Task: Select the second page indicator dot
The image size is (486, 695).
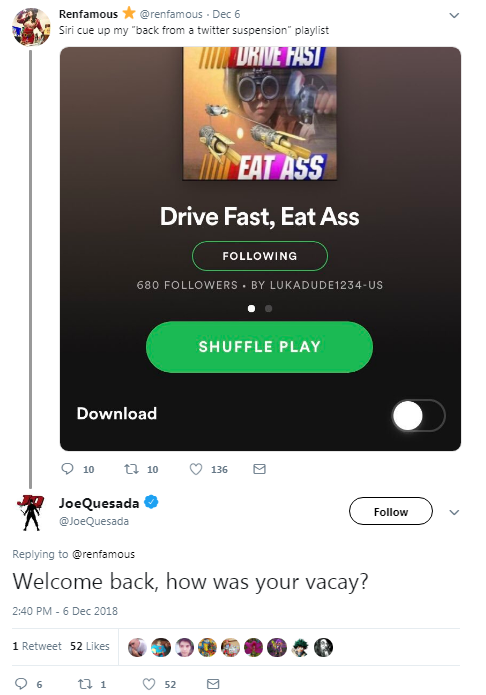Action: click(268, 308)
